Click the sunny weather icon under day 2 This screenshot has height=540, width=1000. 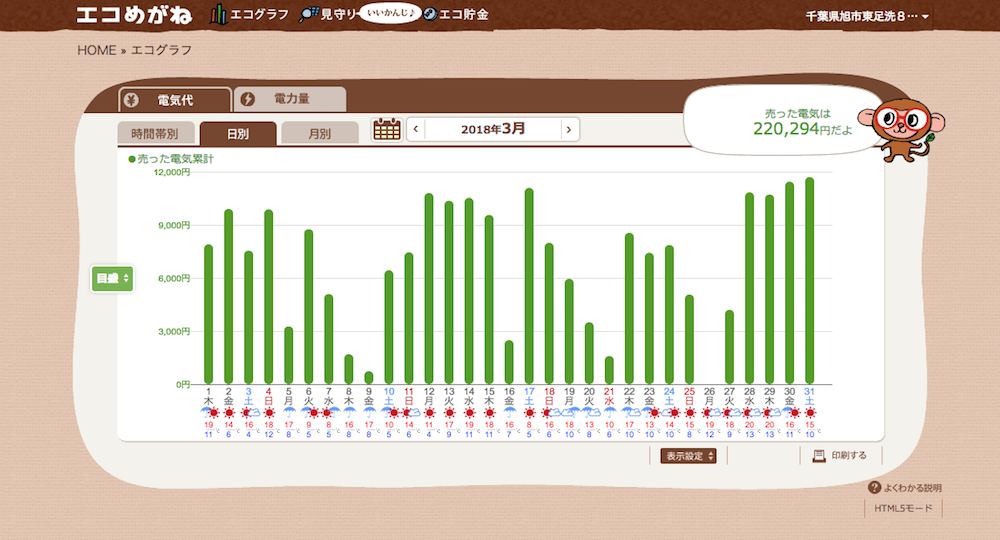click(228, 412)
